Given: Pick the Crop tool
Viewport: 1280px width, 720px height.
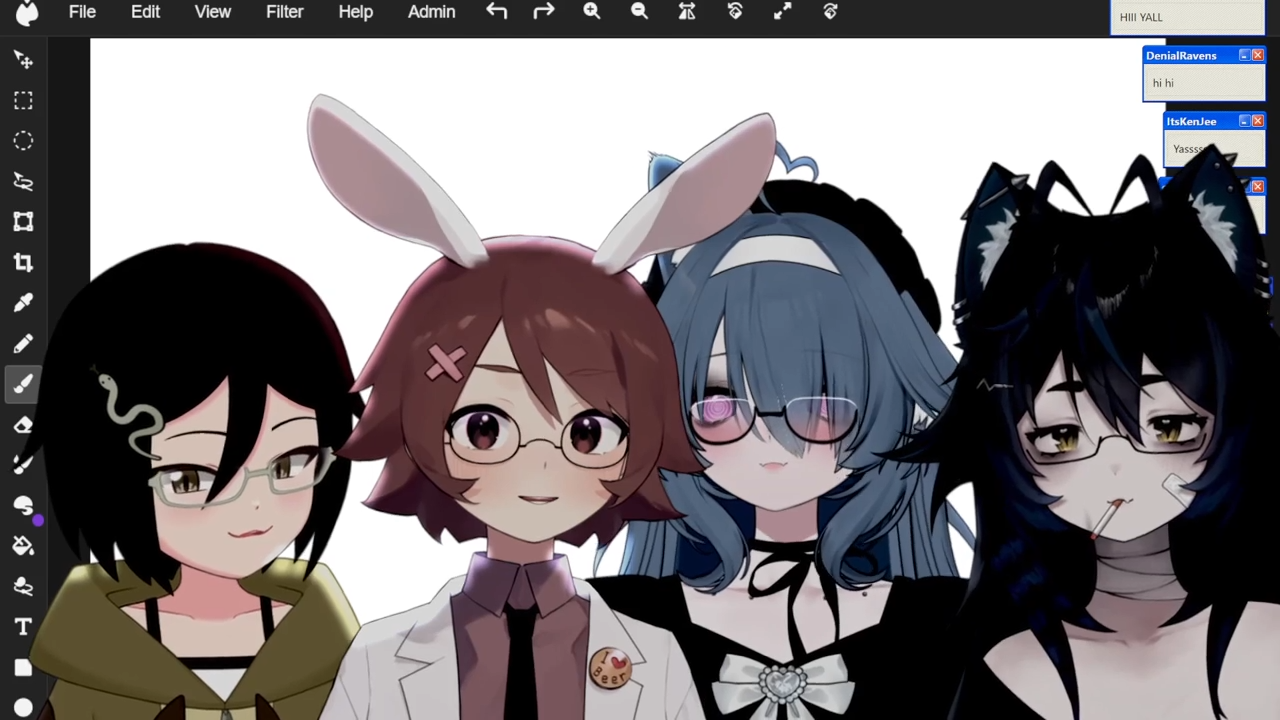Looking at the screenshot, I should tap(23, 262).
